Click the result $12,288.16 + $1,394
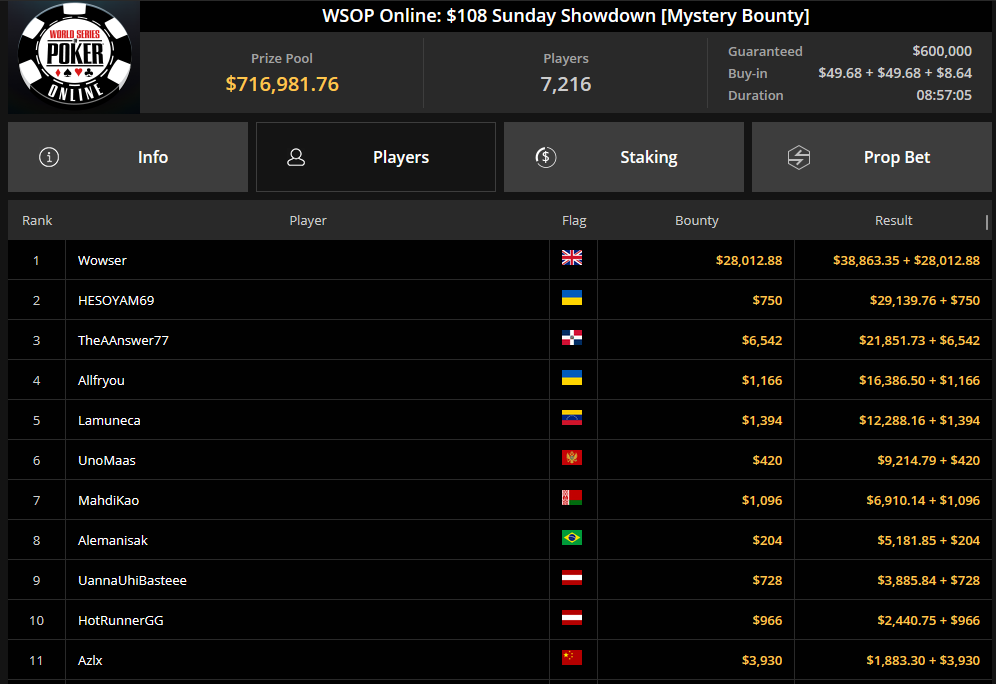This screenshot has width=996, height=684. click(x=920, y=420)
